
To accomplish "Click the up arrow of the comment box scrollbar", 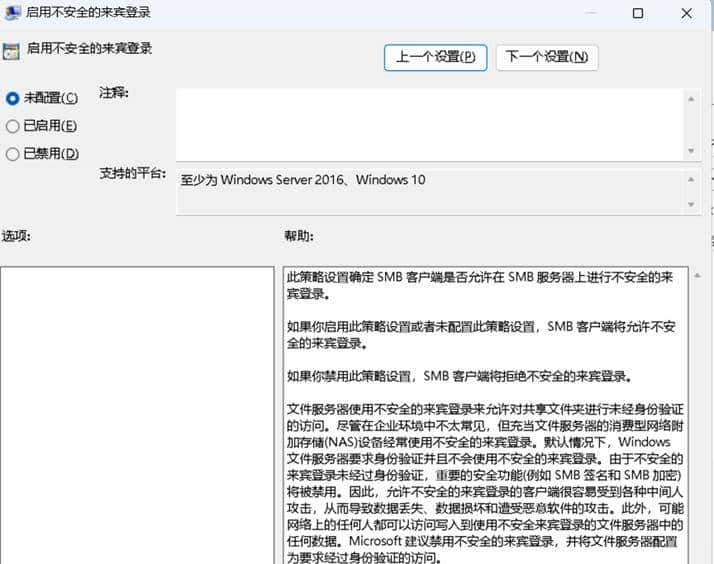I will coord(691,99).
